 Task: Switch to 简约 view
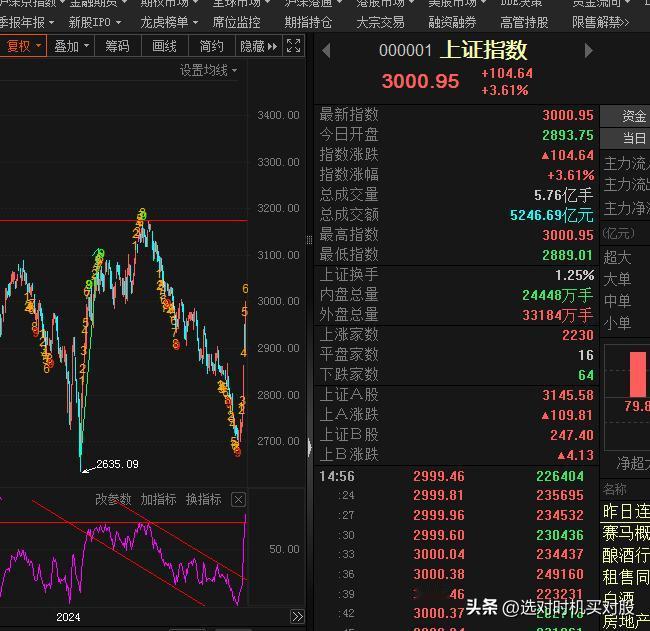pyautogui.click(x=211, y=46)
